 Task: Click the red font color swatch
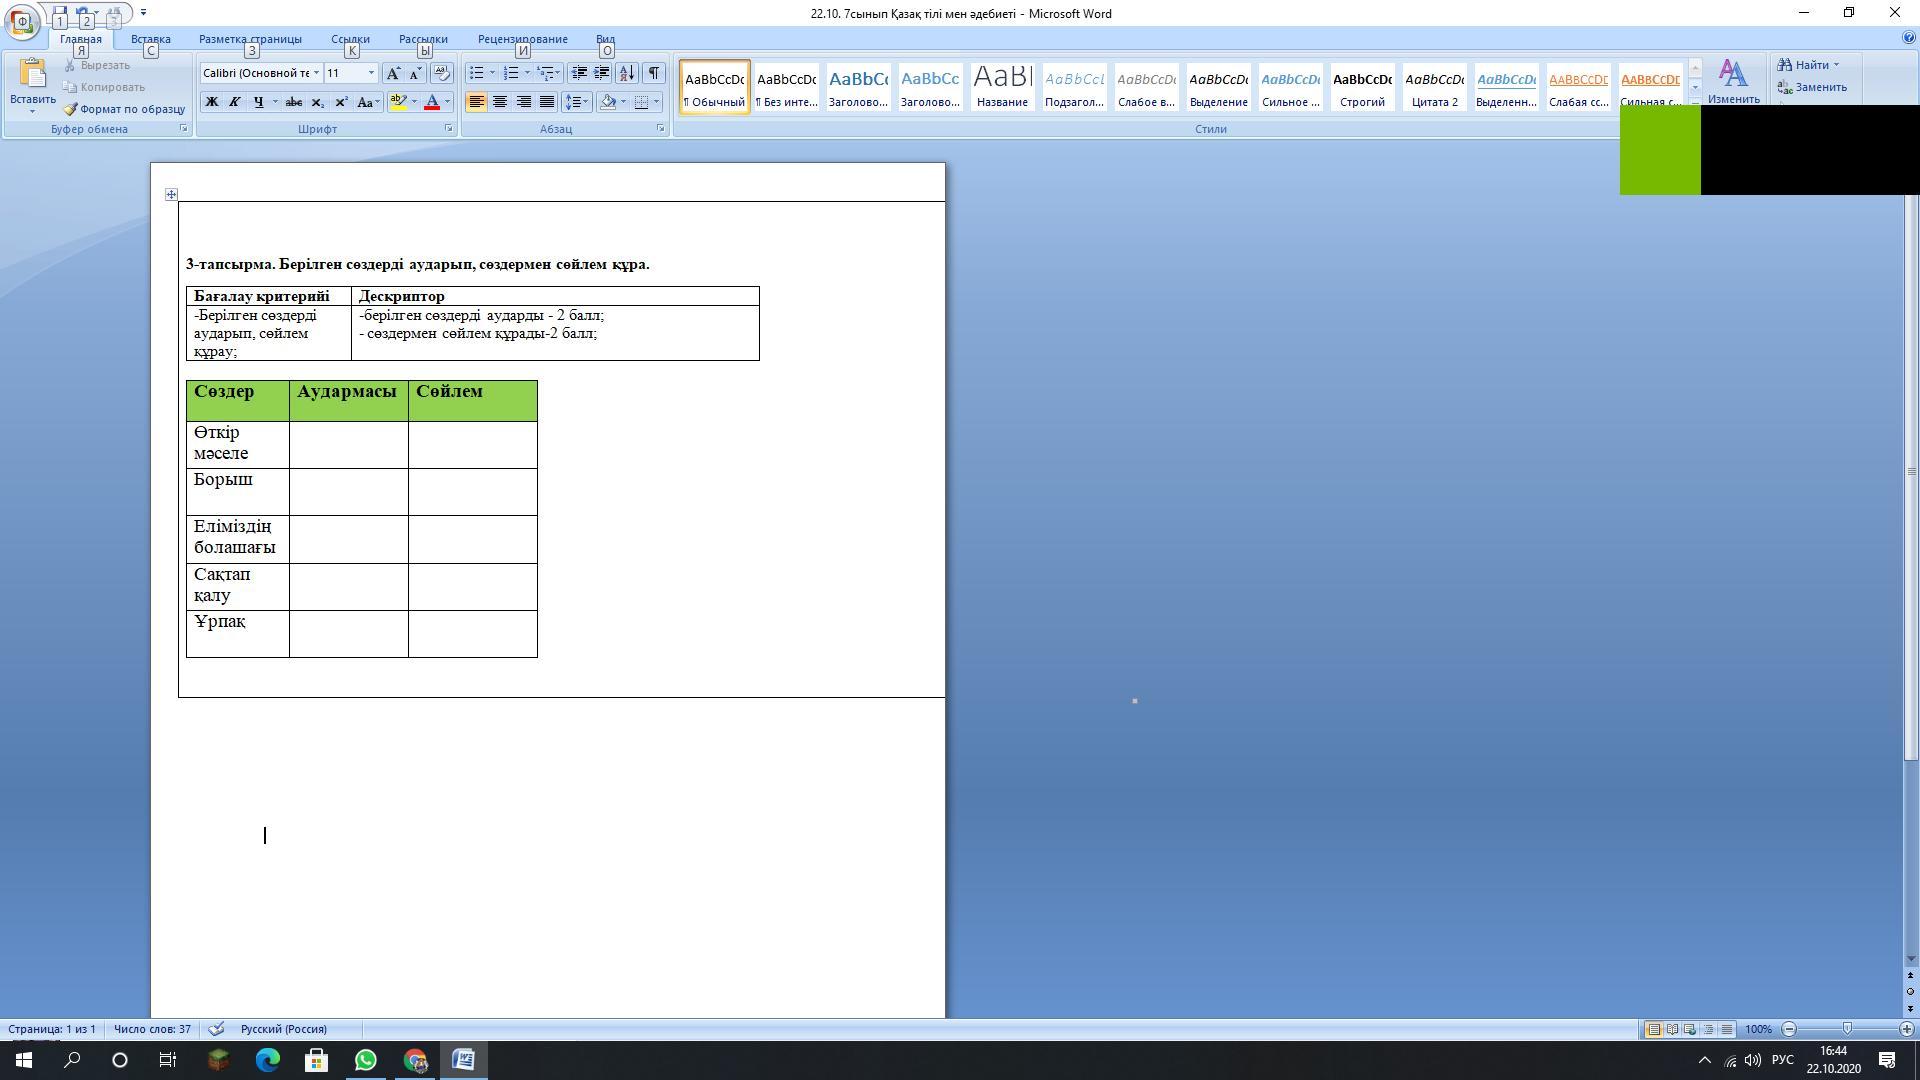(x=432, y=102)
